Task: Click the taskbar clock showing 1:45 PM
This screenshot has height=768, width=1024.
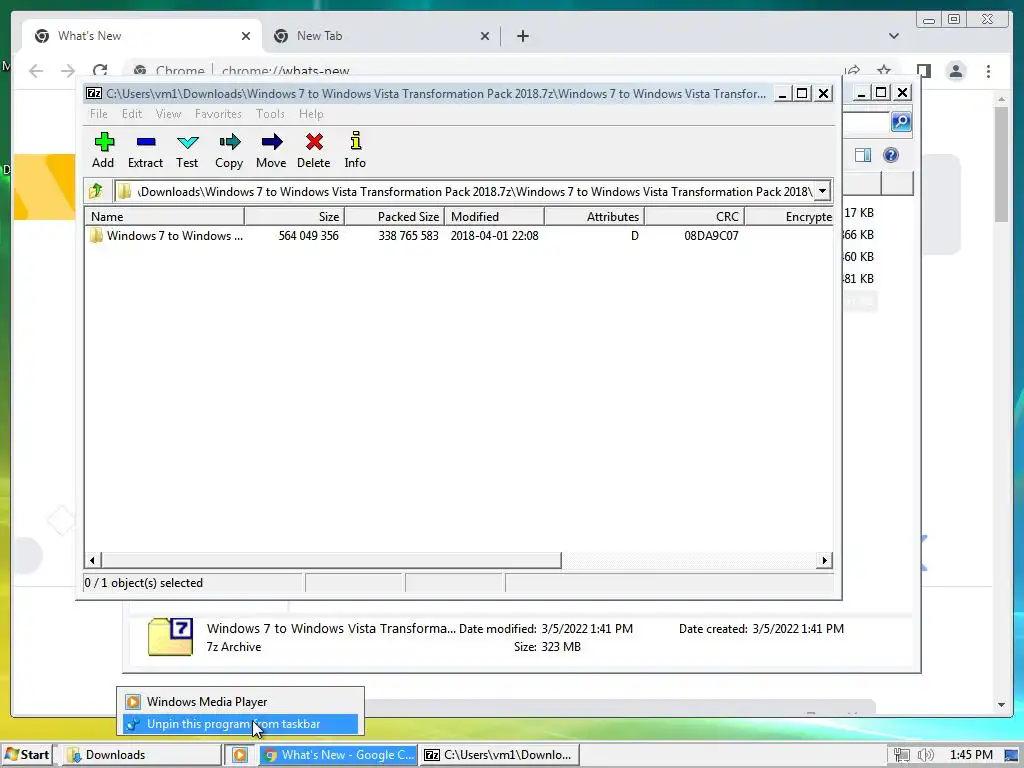Action: coord(971,755)
